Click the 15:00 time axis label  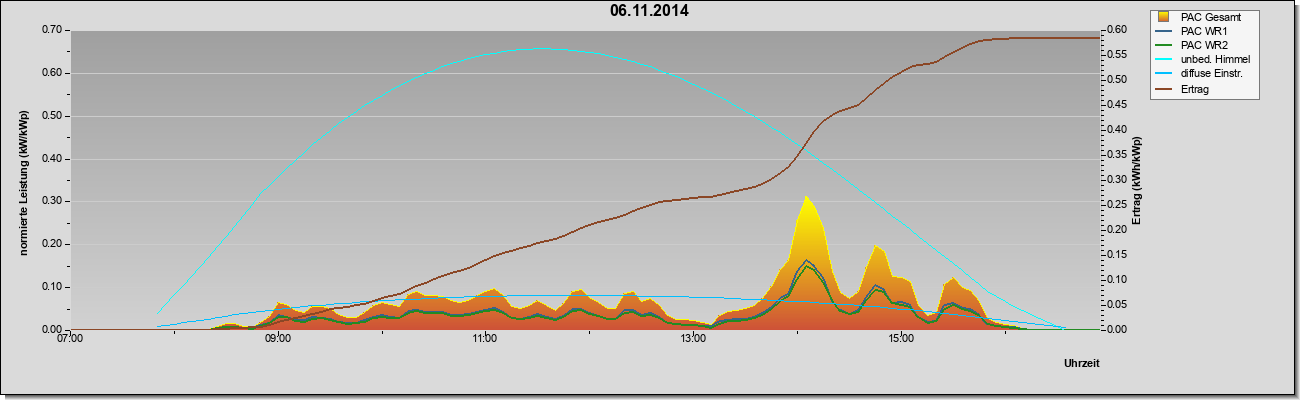click(x=900, y=338)
